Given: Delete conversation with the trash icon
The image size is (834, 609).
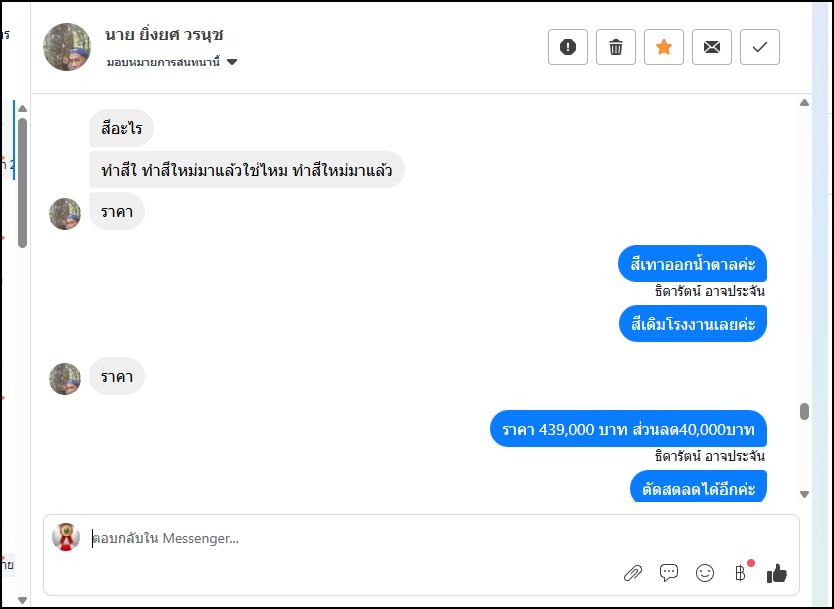Looking at the screenshot, I should pos(616,47).
